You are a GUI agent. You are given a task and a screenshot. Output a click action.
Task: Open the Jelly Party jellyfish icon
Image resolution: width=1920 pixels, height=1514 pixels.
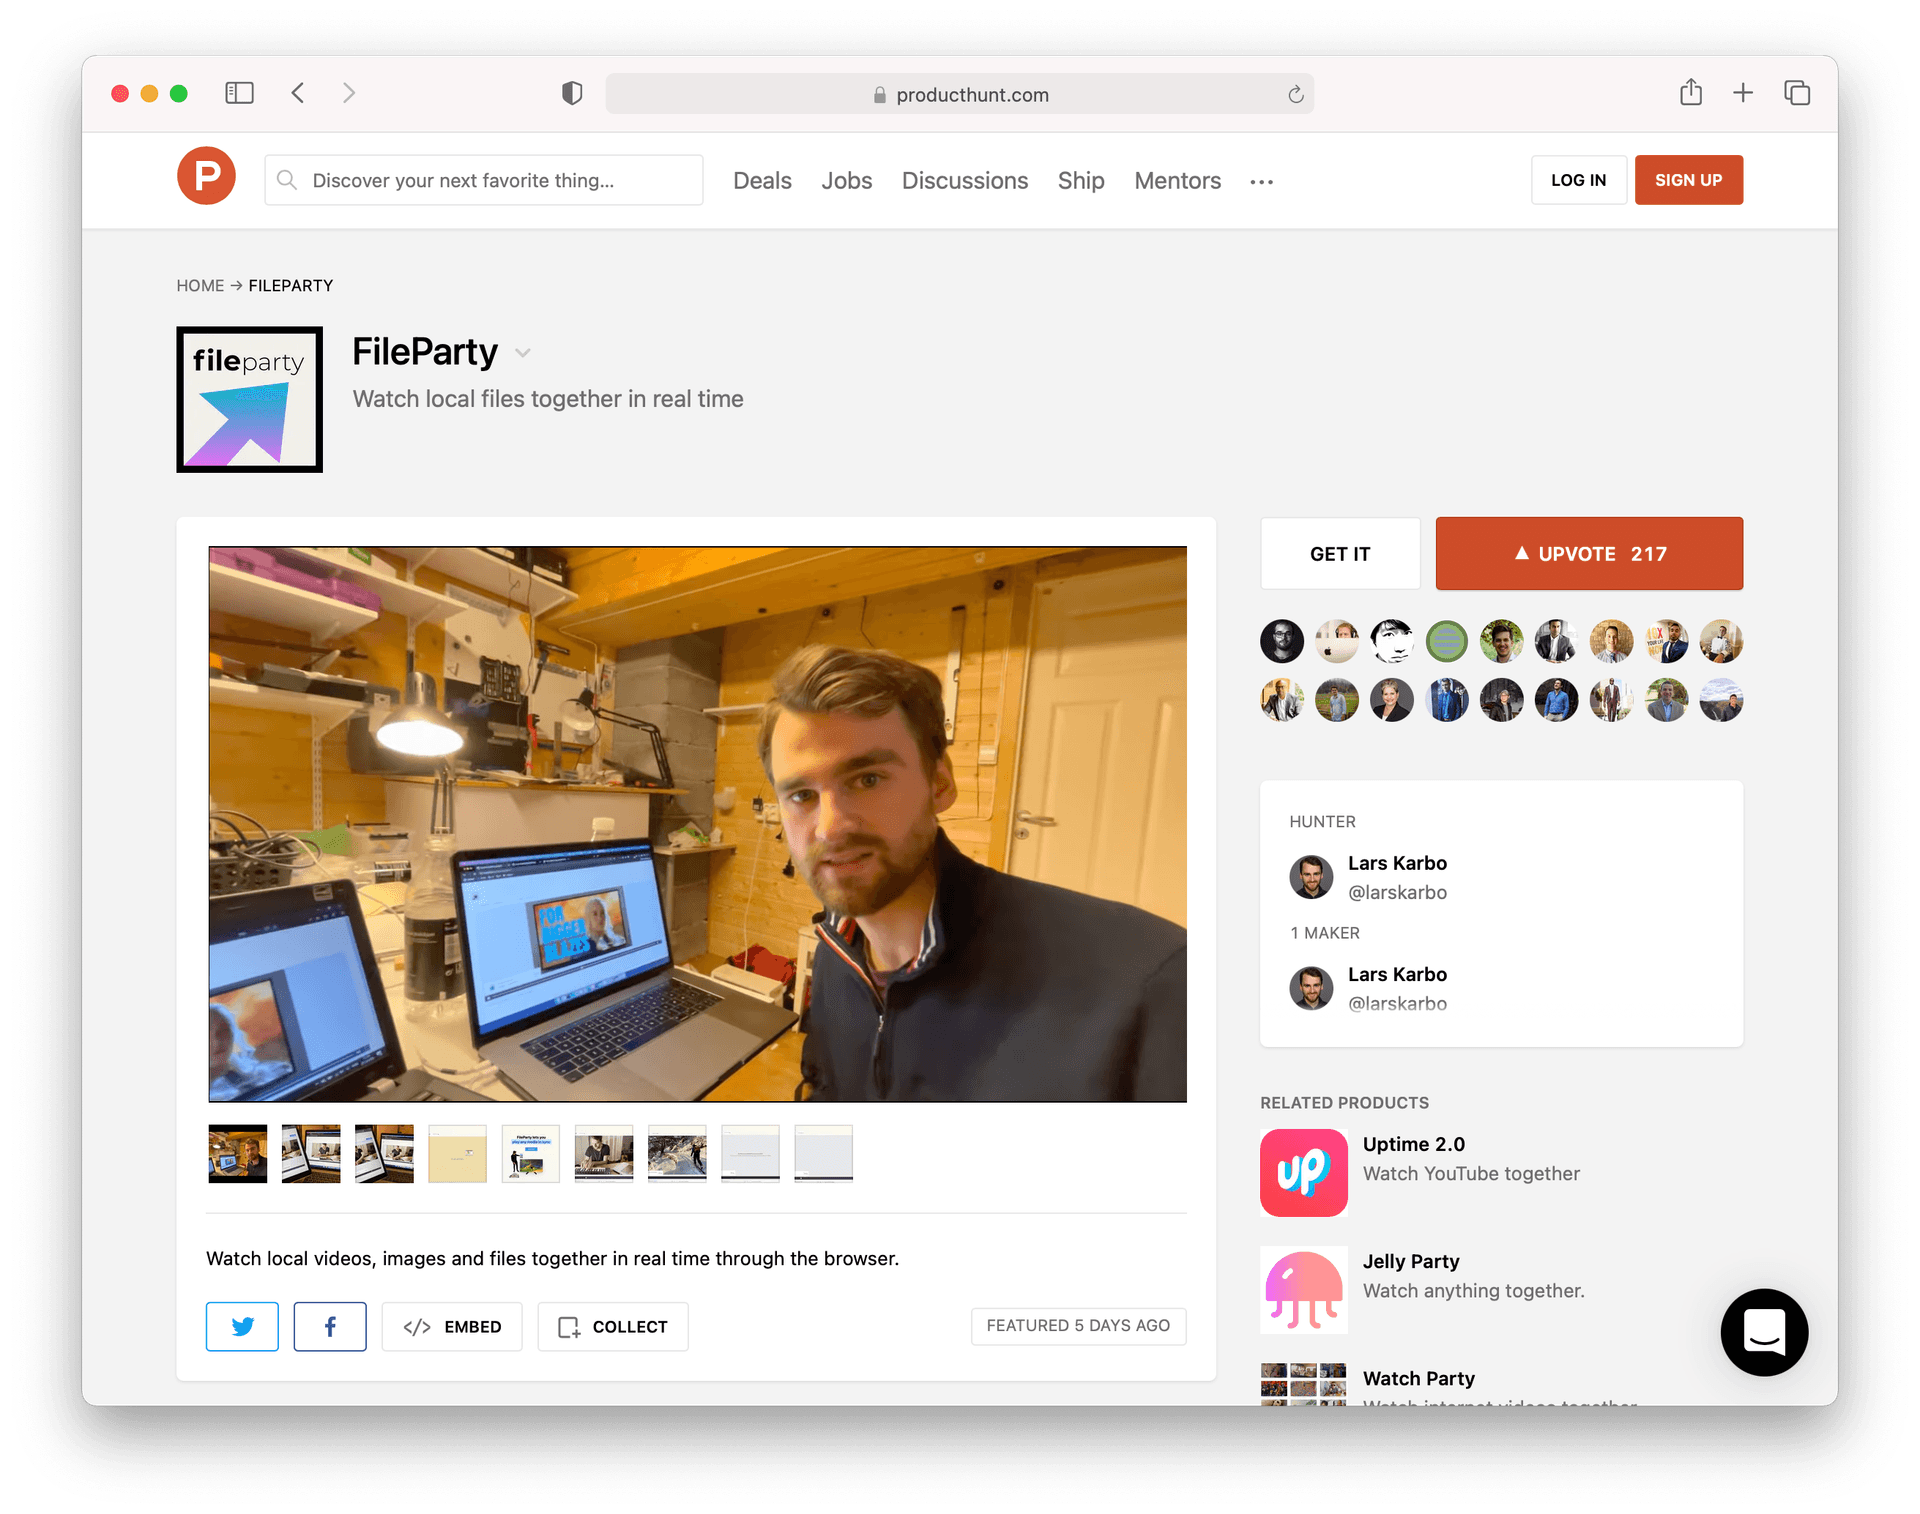(x=1304, y=1290)
